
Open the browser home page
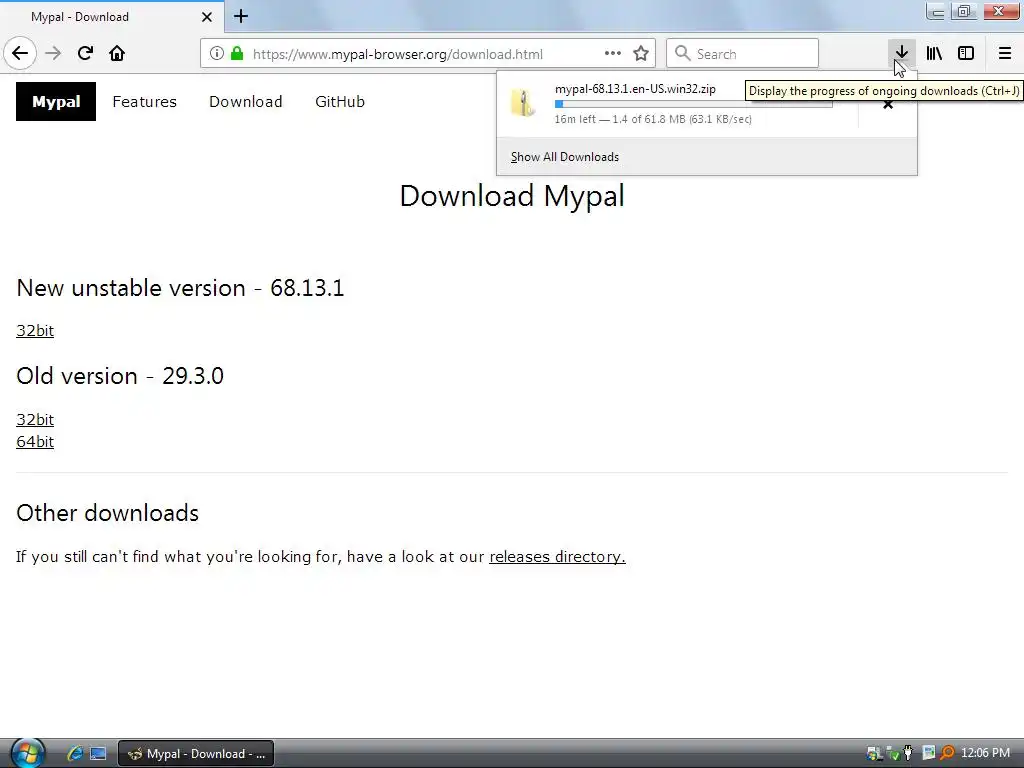tap(117, 54)
